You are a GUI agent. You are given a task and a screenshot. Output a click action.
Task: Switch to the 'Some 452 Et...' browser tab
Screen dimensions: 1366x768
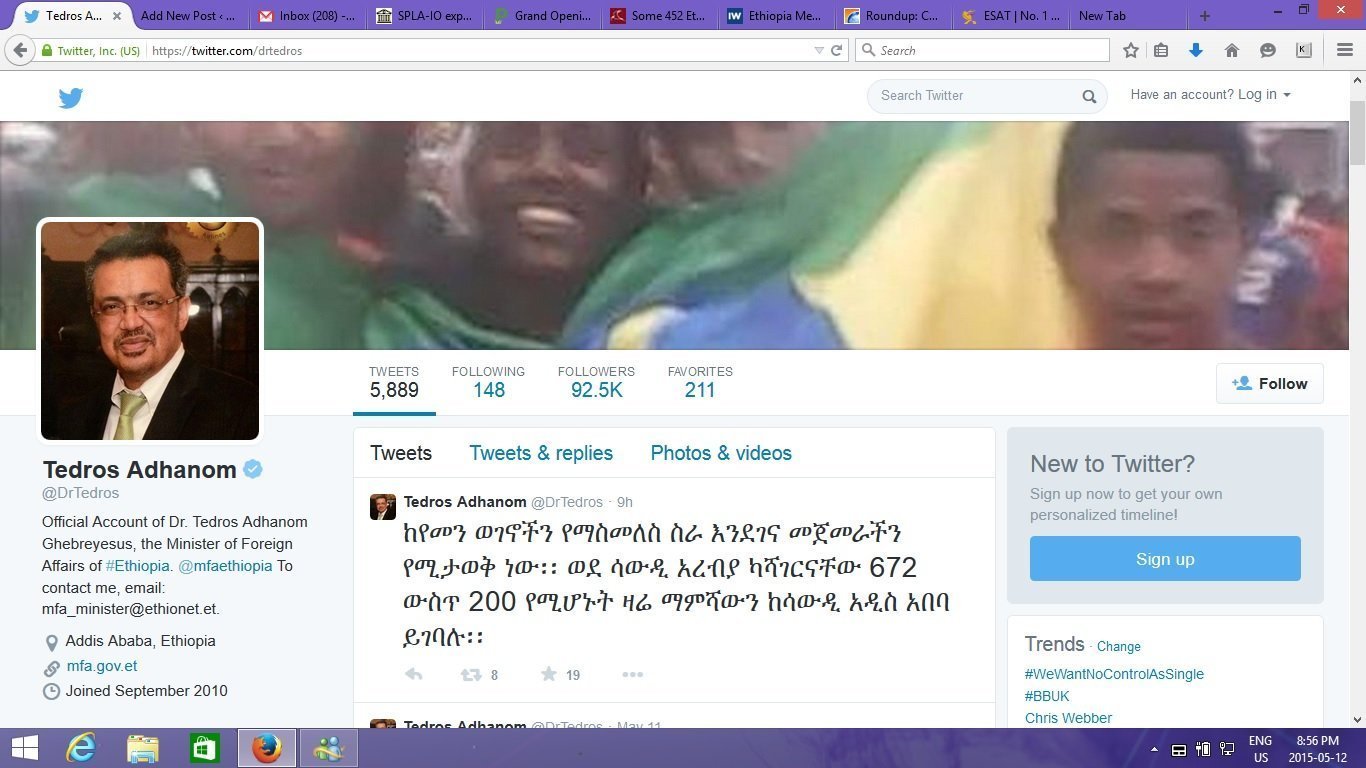click(x=658, y=16)
